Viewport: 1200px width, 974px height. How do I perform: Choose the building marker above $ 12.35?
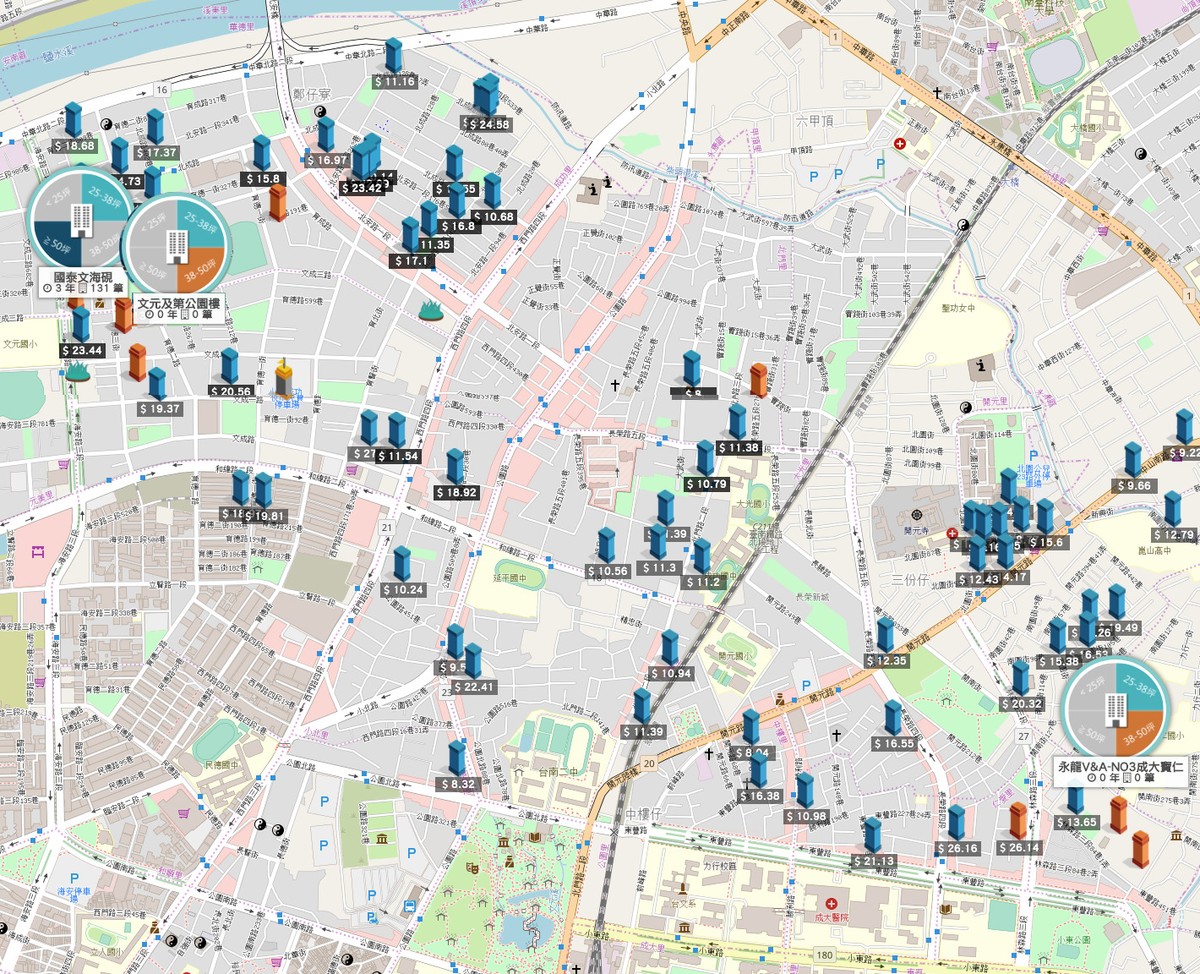[885, 635]
